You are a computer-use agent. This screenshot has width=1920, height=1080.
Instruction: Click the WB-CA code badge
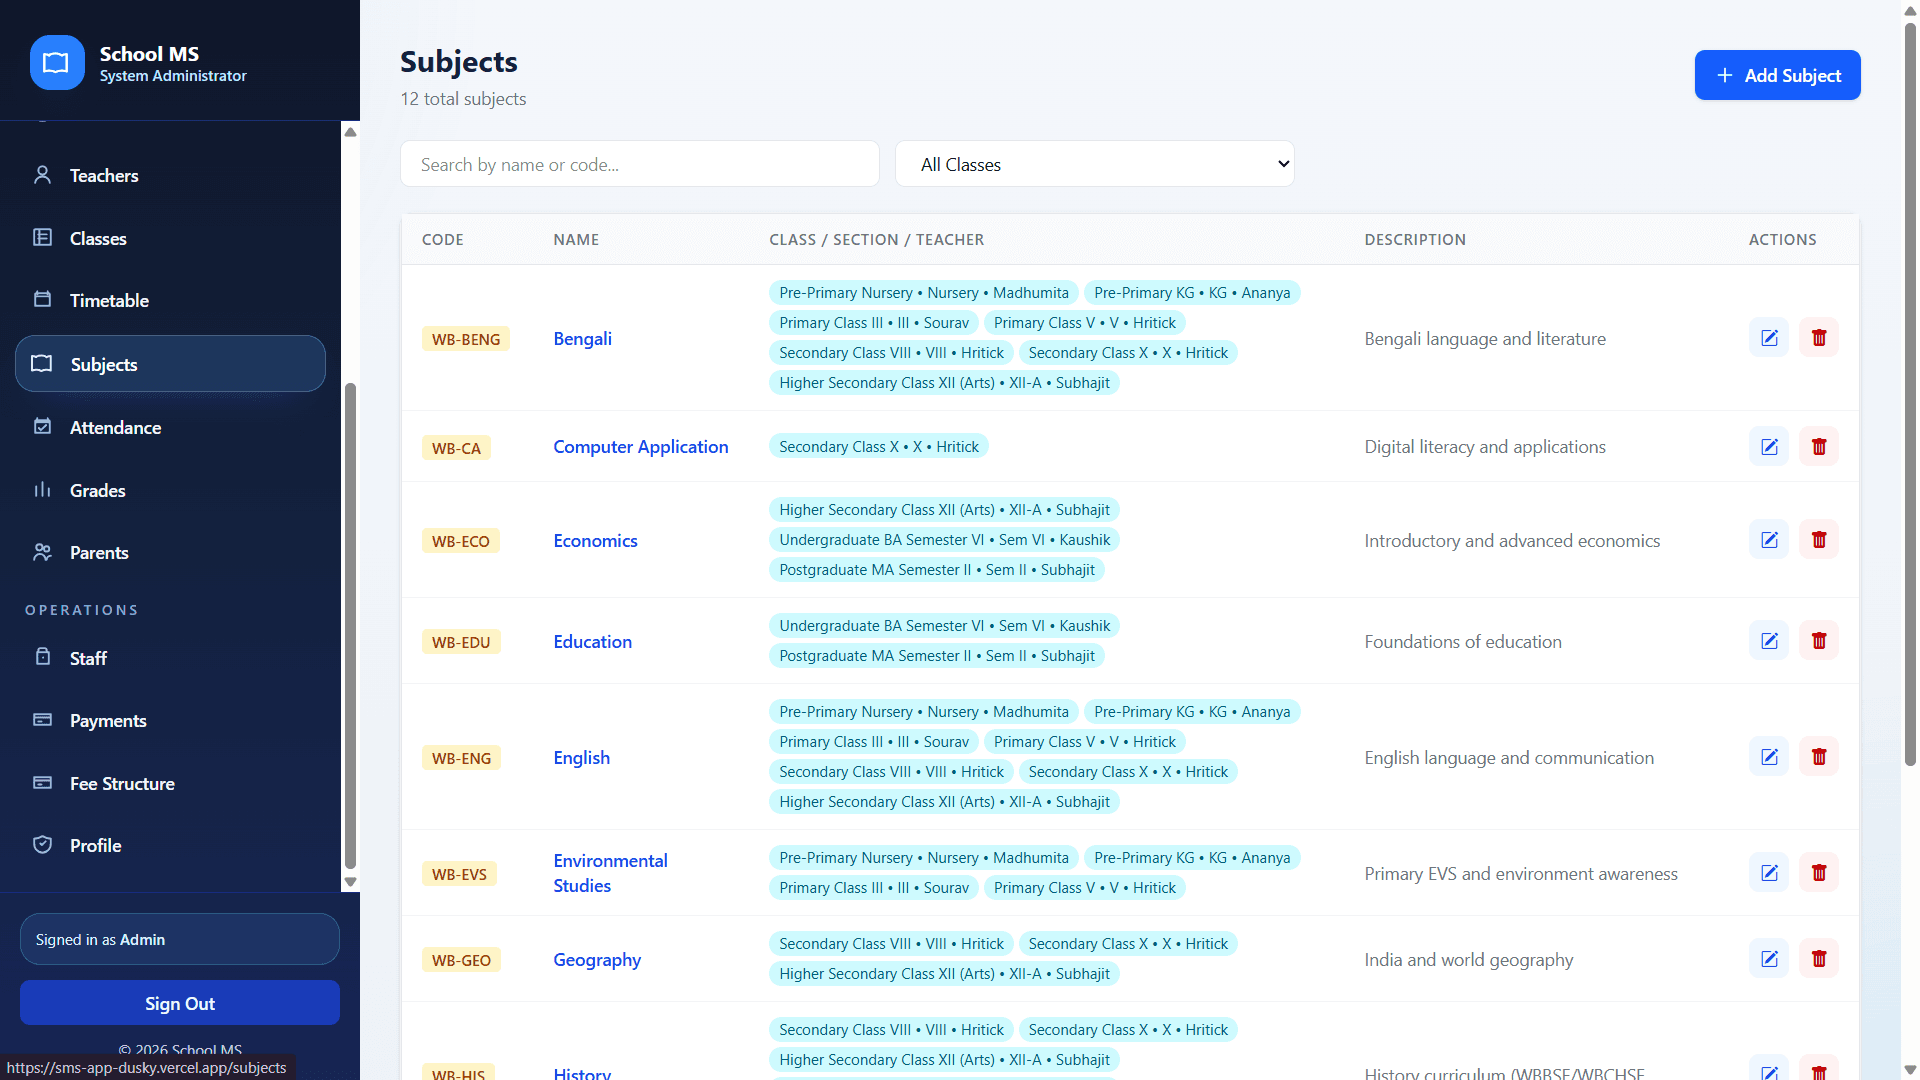(456, 448)
